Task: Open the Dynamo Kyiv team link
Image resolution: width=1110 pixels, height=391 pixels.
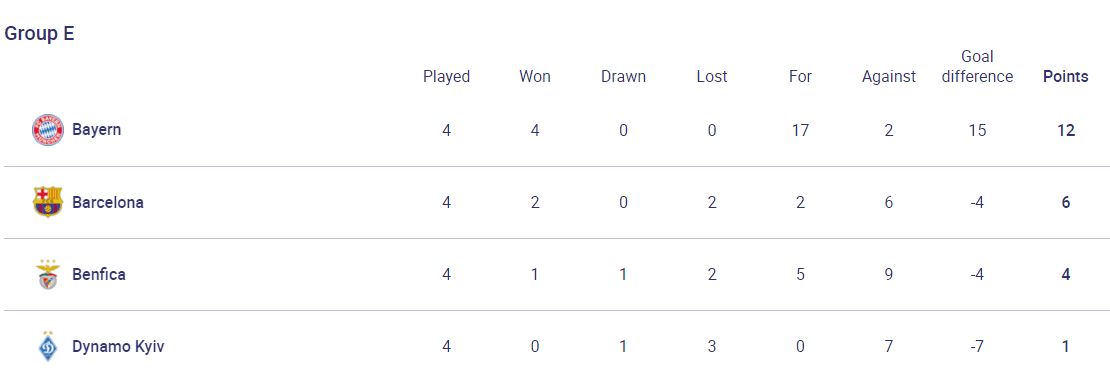Action: click(118, 347)
